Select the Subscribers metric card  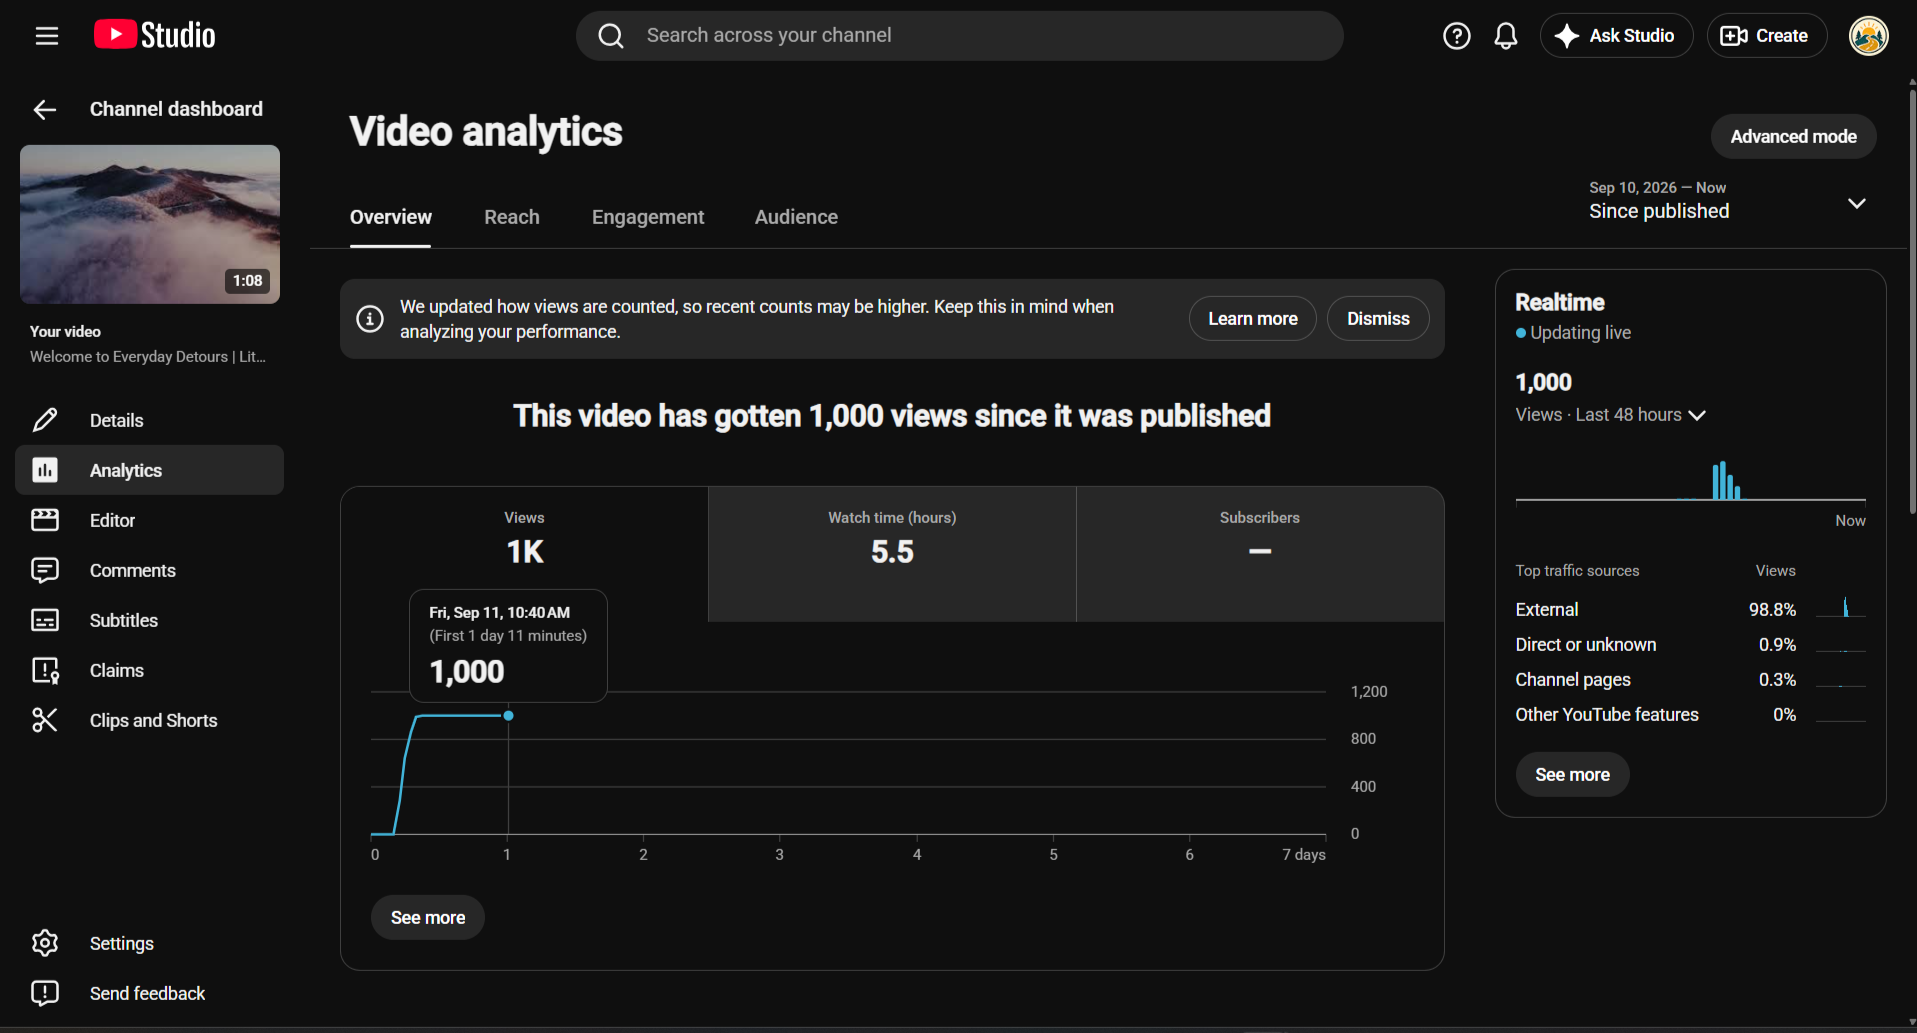(x=1260, y=554)
